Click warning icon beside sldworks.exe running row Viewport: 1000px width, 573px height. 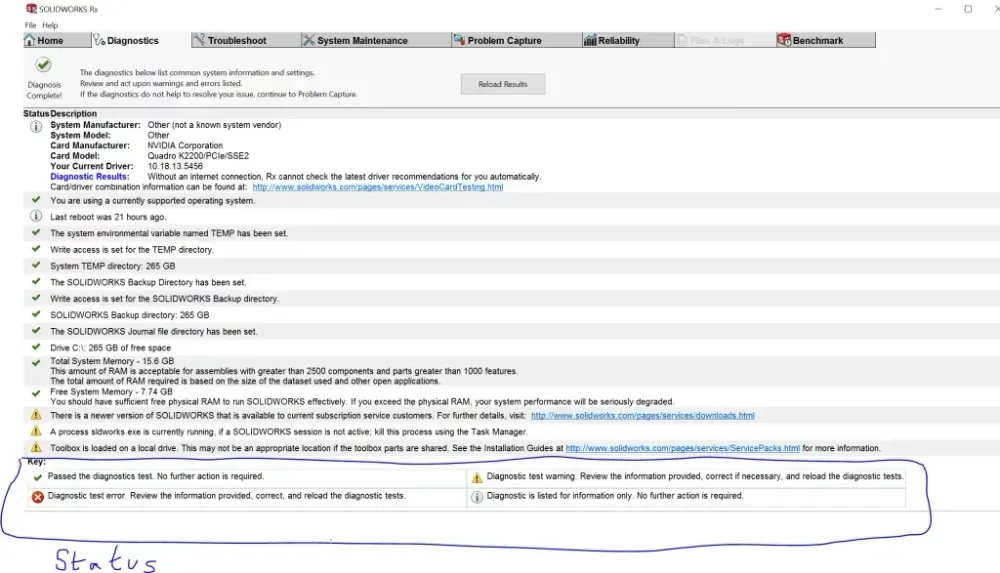click(36, 431)
